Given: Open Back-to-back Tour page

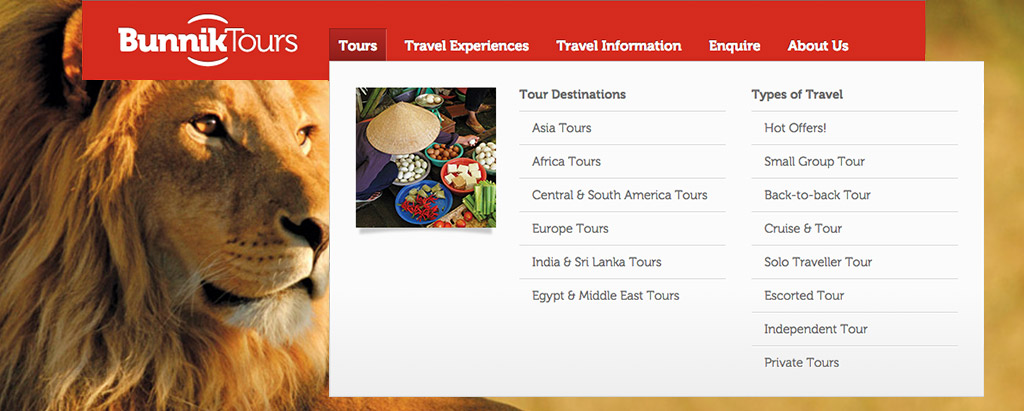Looking at the screenshot, I should tap(817, 195).
